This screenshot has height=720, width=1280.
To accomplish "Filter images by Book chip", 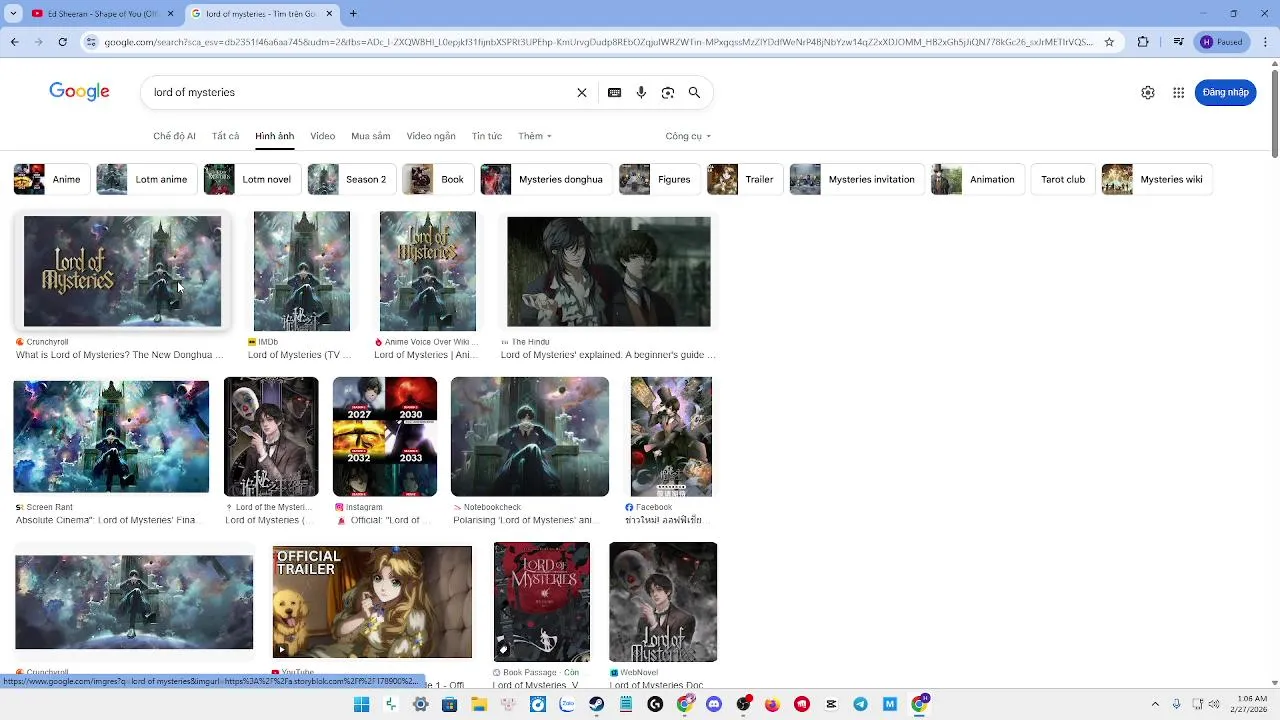I will click(437, 179).
